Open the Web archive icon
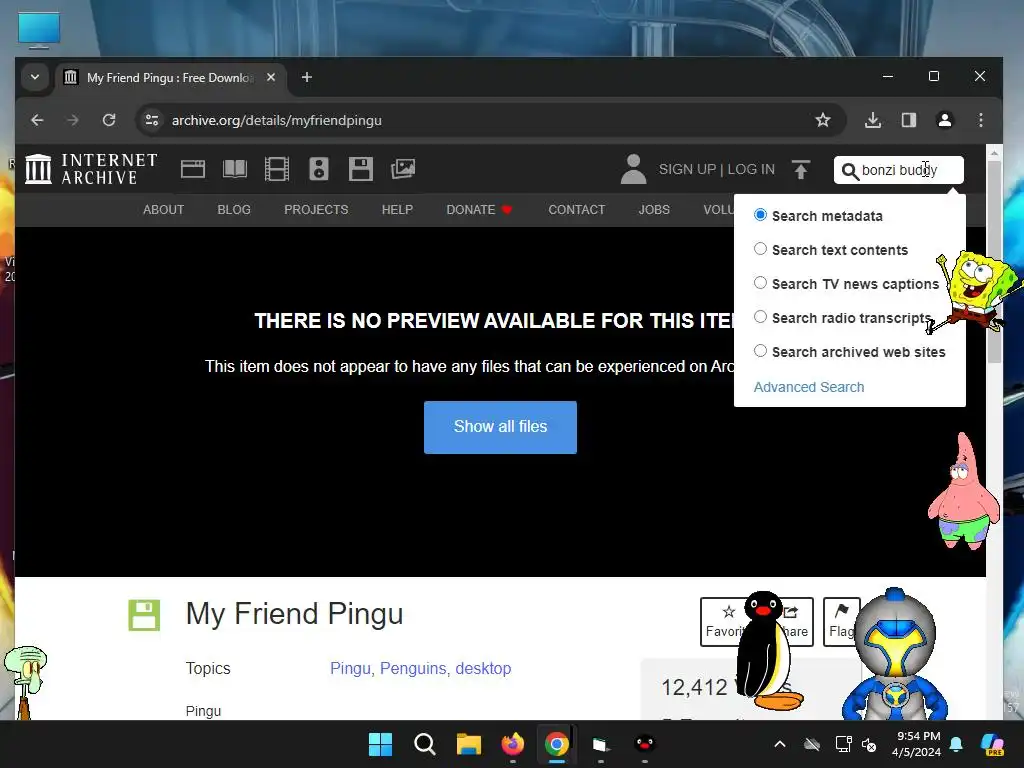Viewport: 1024px width, 768px height. [x=193, y=169]
